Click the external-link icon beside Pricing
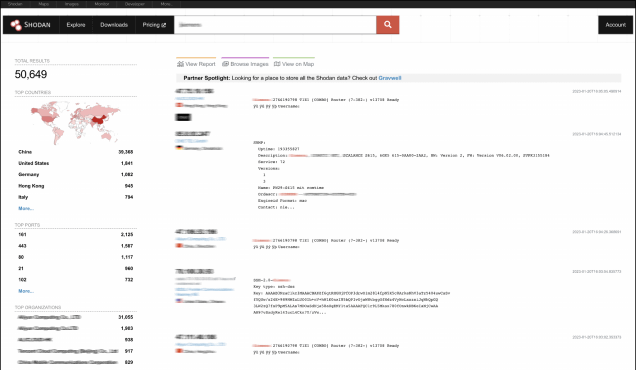Viewport: 636px width, 370px height. 164,25
